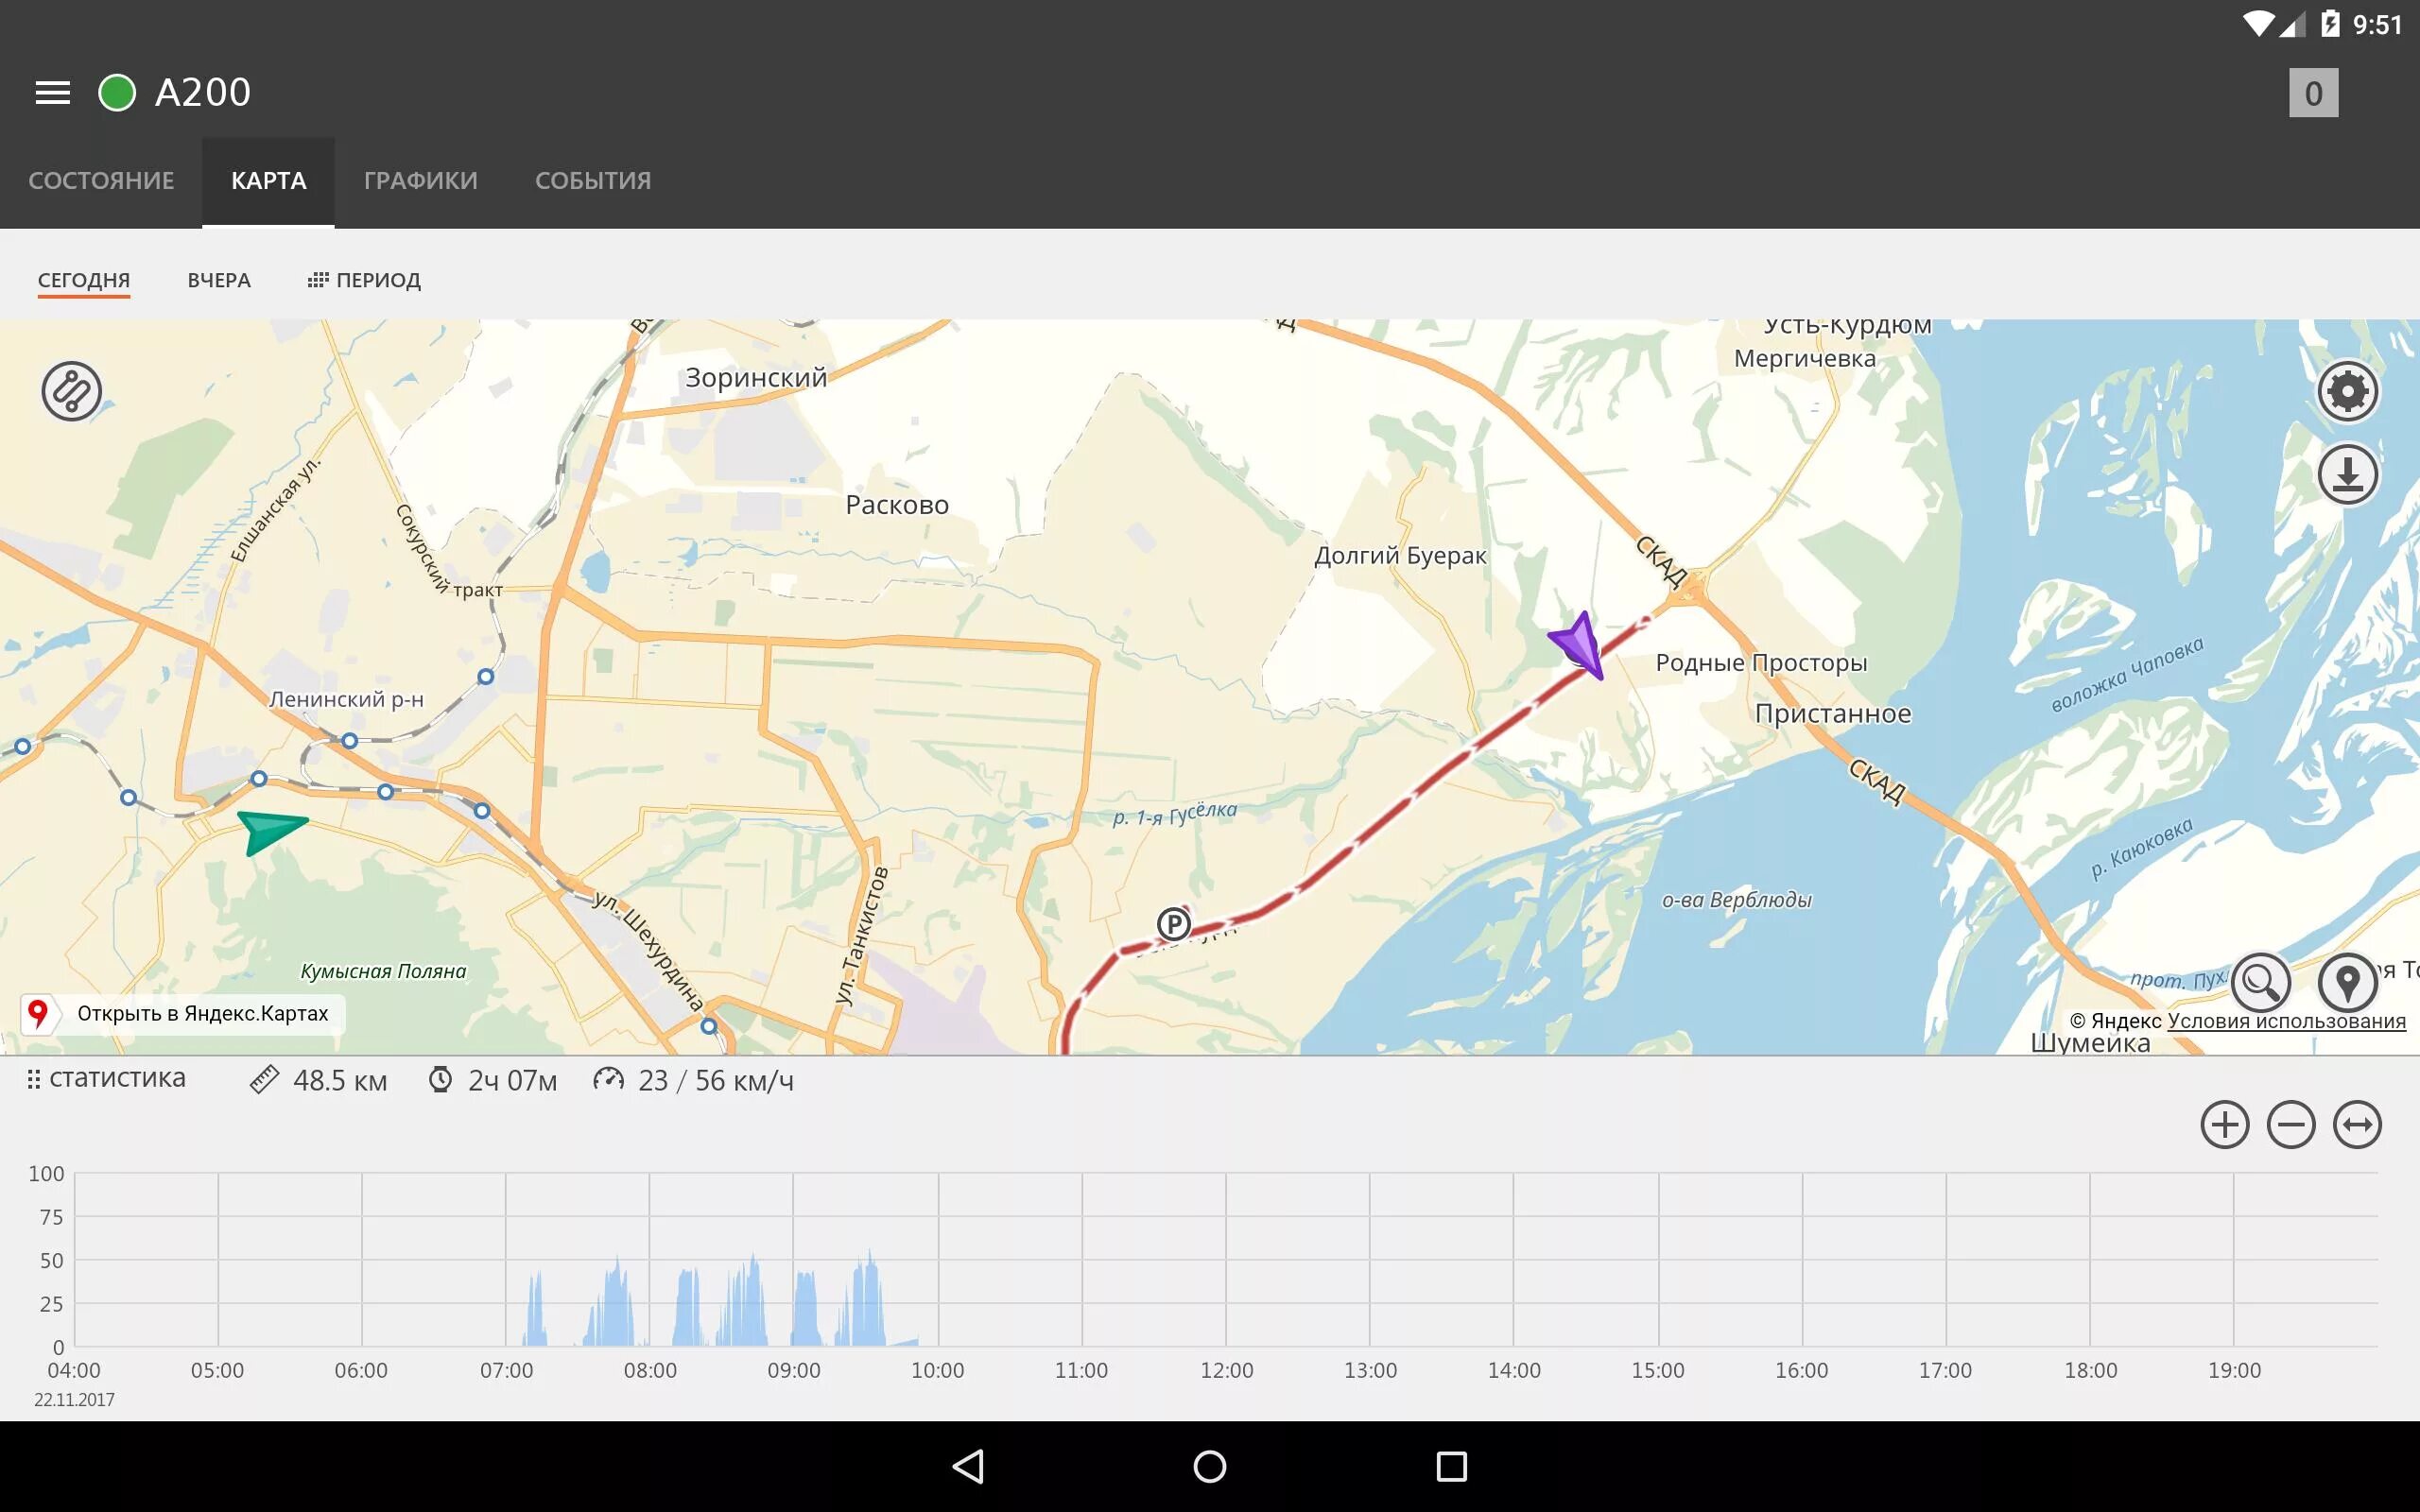Screen dimensions: 2420x1512
Task: Tap the route track icon on map
Action: click(x=71, y=390)
